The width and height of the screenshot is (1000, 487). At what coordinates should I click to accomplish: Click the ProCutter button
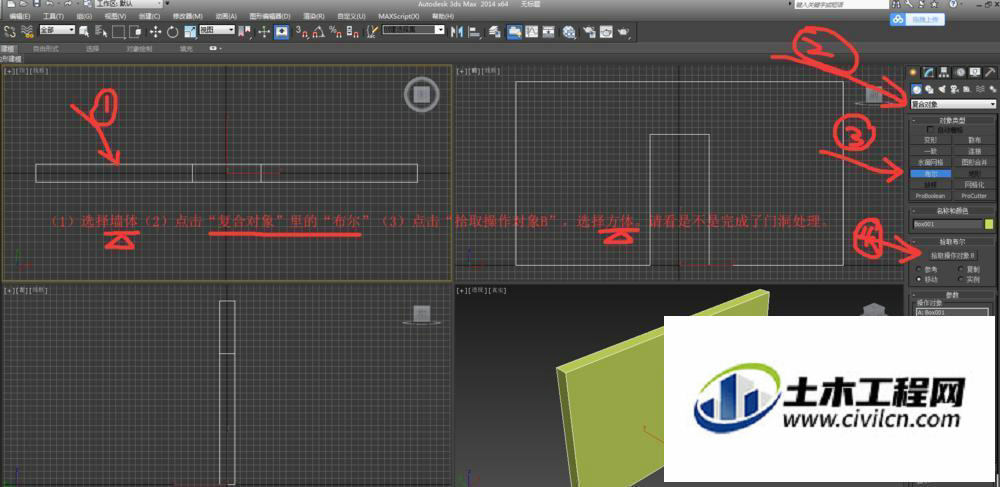[975, 196]
